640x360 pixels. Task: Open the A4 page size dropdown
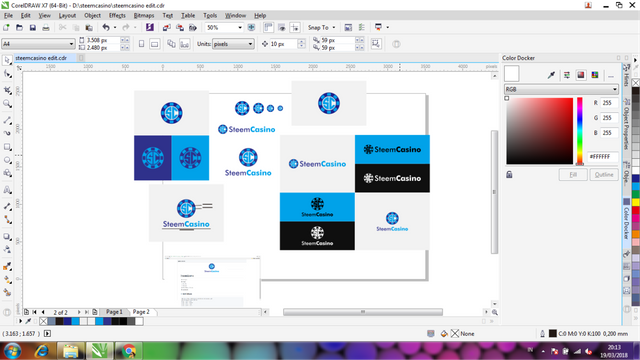(71, 44)
